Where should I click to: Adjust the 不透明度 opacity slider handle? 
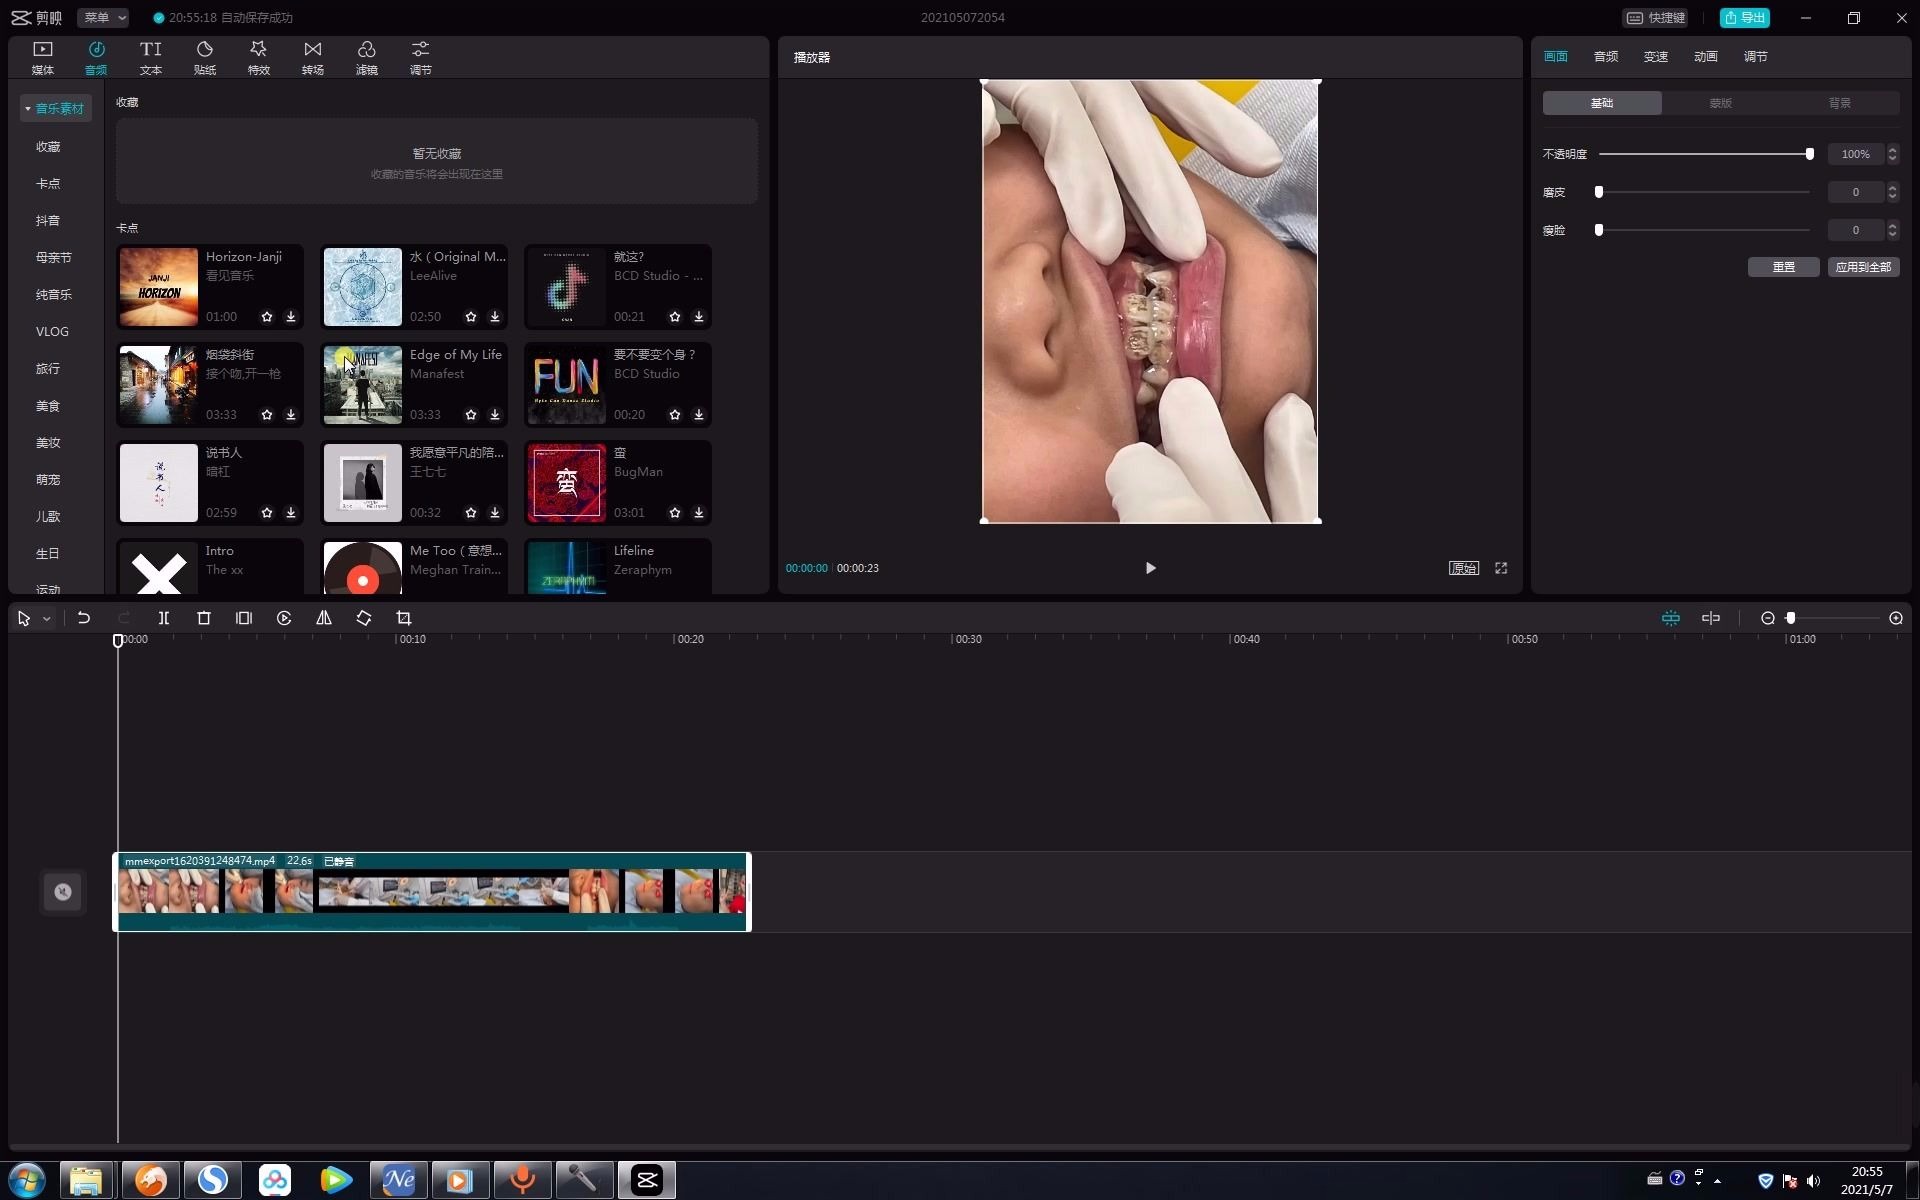tap(1809, 154)
